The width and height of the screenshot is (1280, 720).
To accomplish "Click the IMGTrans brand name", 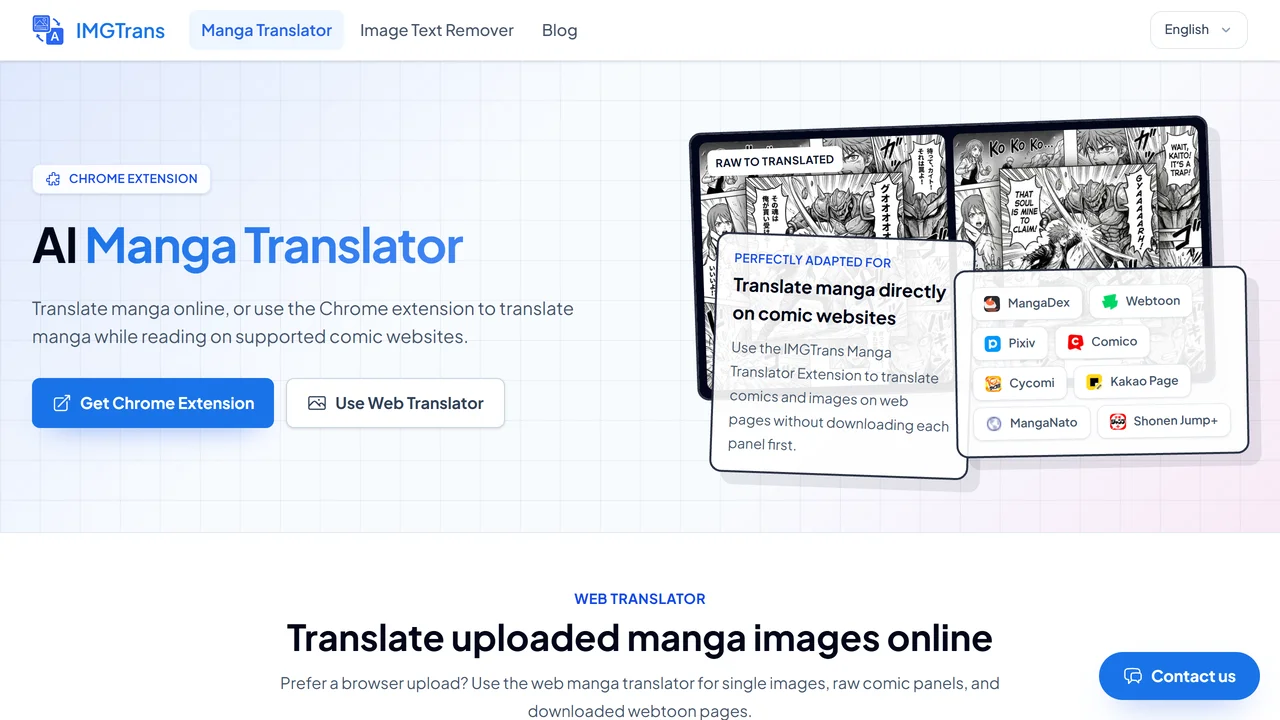I will [x=120, y=30].
